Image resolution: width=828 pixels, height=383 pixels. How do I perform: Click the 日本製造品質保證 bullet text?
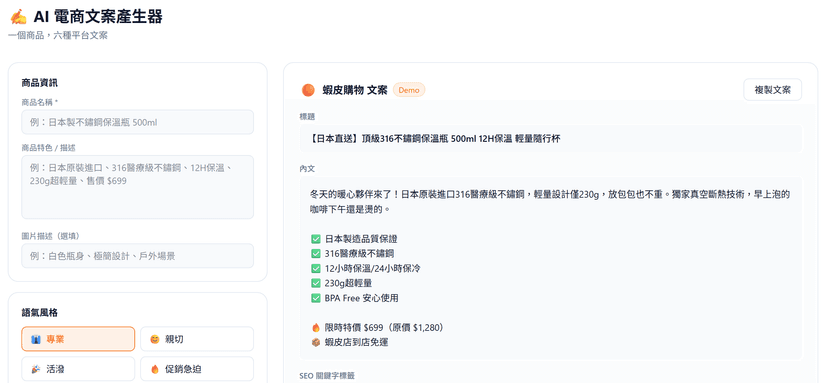click(361, 239)
